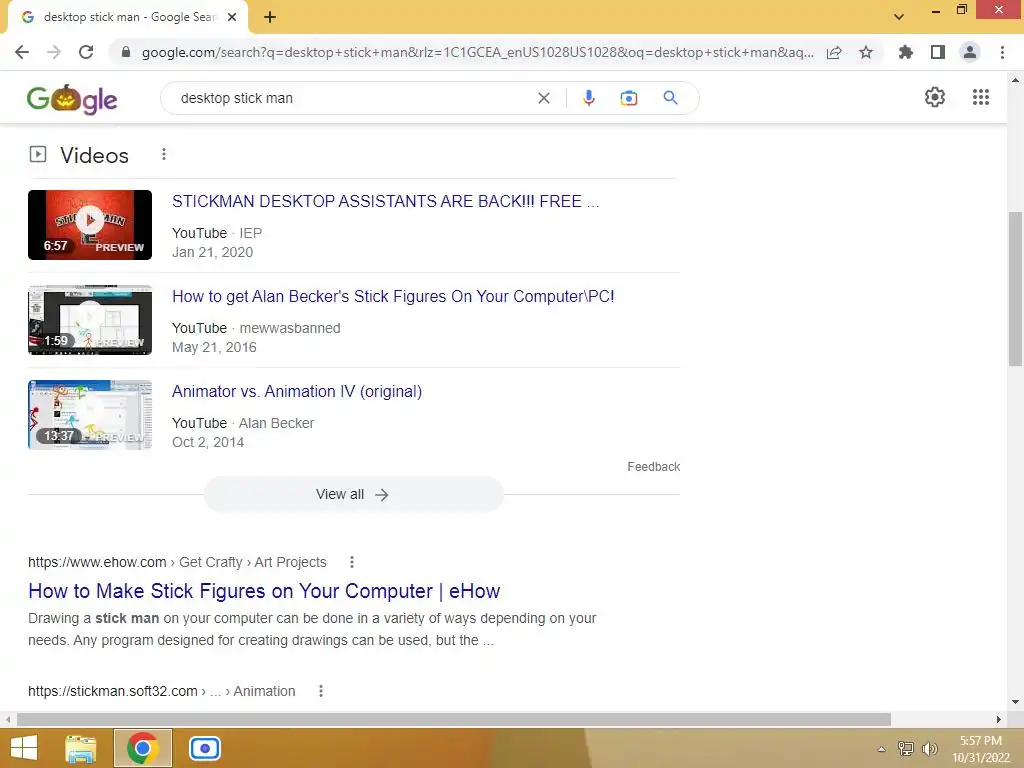Click the taskbar clock 5:57 PM
Screen dimensions: 1024x768
tap(981, 741)
